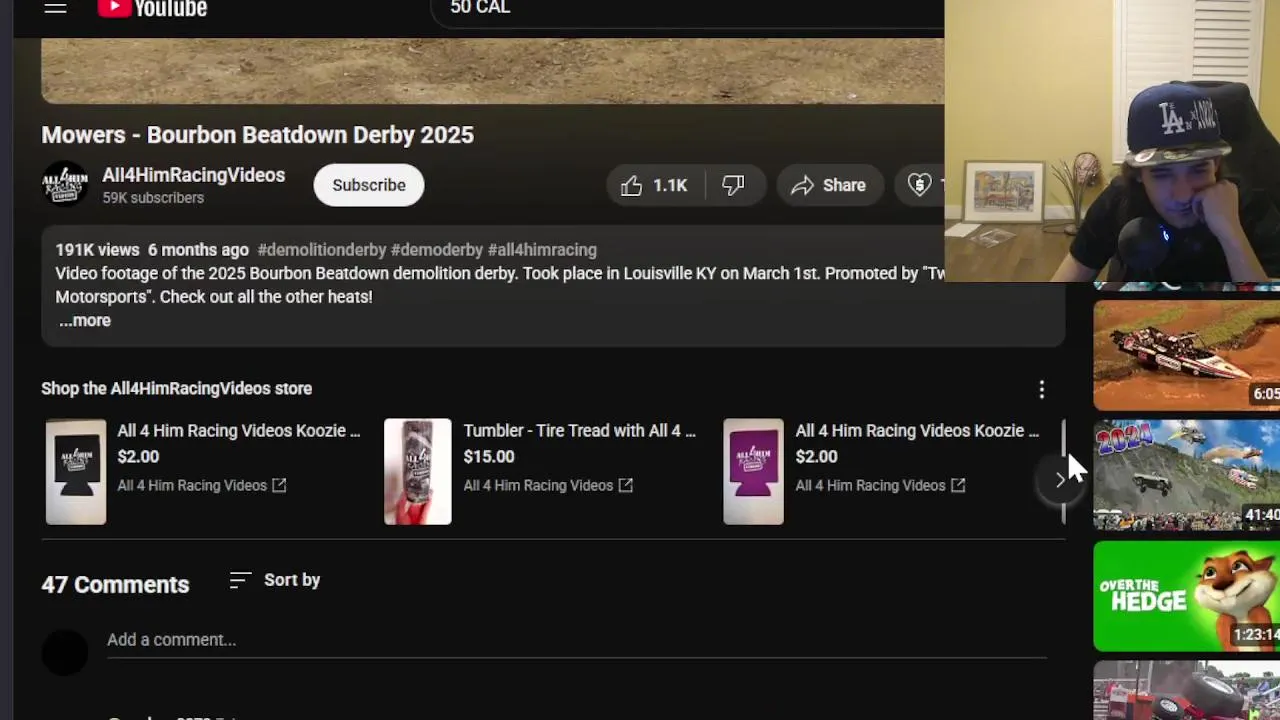
Task: Open All4HimRacingVideos channel name link
Action: pos(193,175)
